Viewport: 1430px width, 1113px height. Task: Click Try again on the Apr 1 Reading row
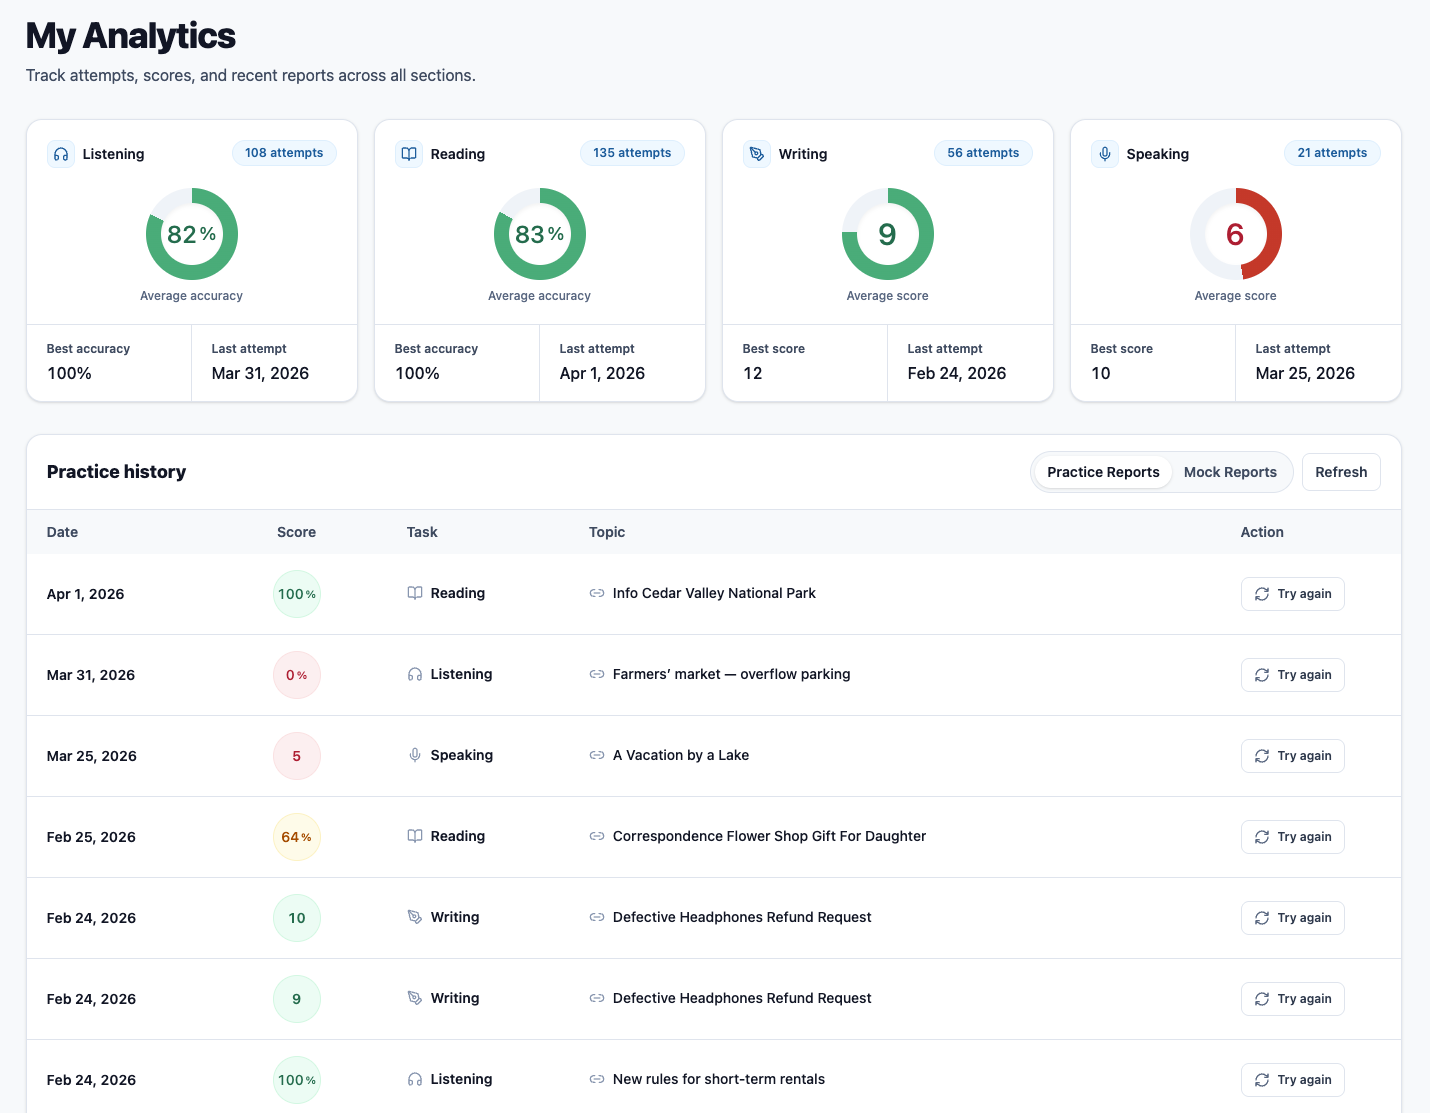[x=1292, y=593]
